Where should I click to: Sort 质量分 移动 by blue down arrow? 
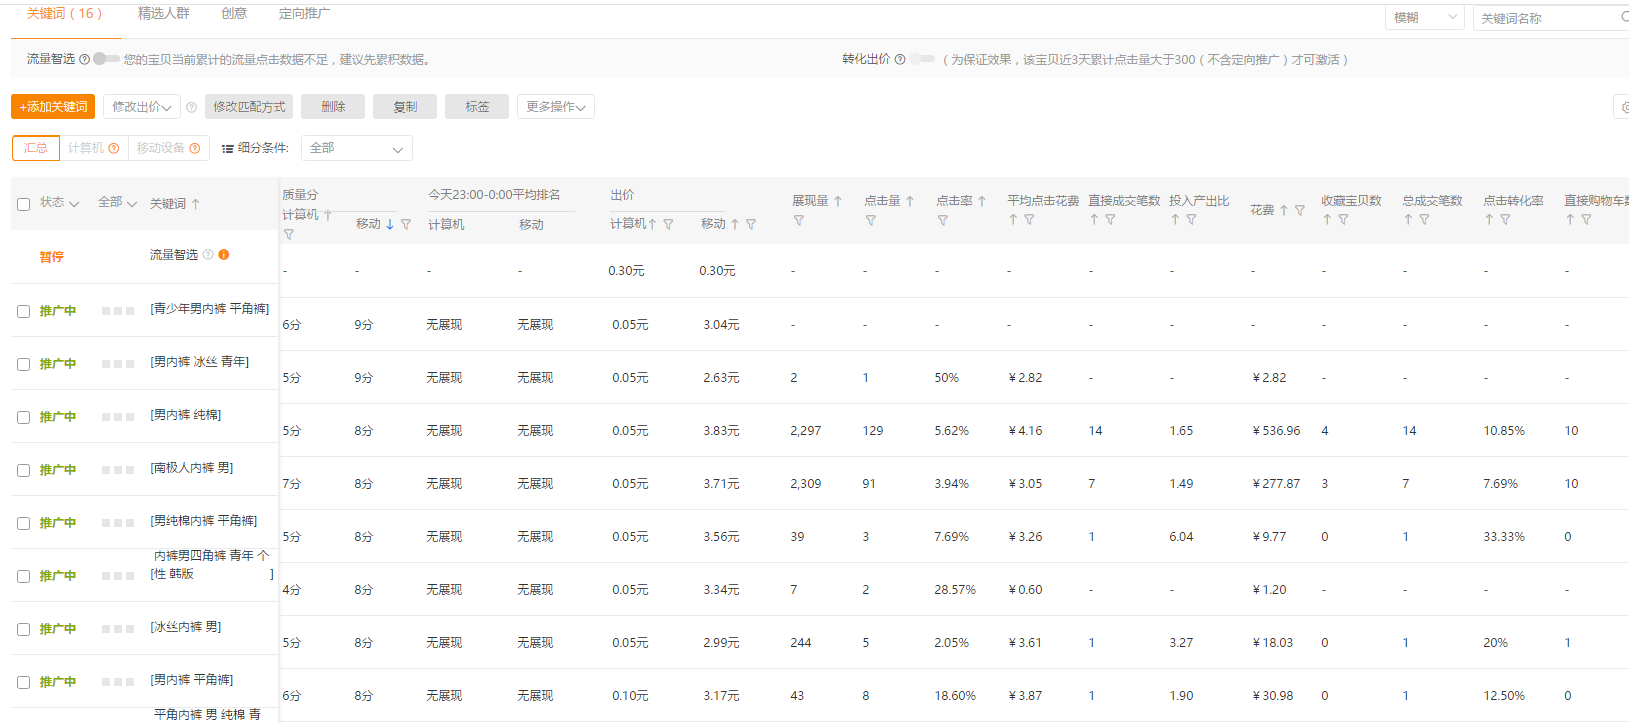390,224
